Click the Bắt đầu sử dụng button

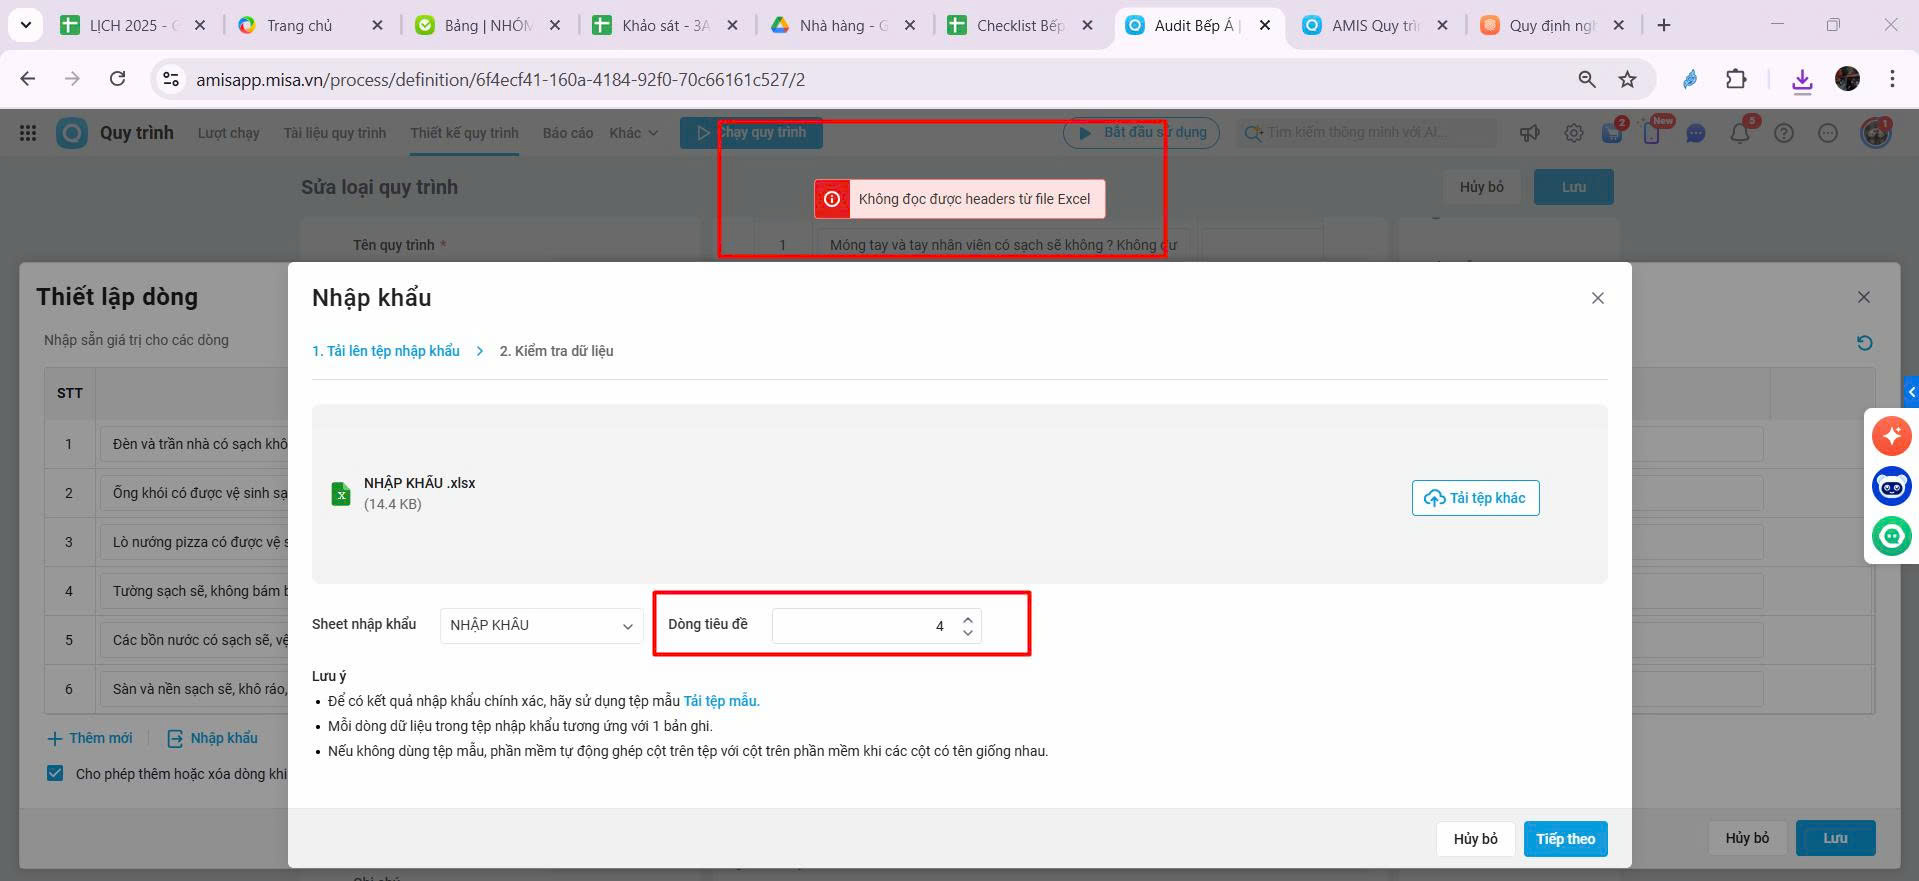(x=1141, y=133)
